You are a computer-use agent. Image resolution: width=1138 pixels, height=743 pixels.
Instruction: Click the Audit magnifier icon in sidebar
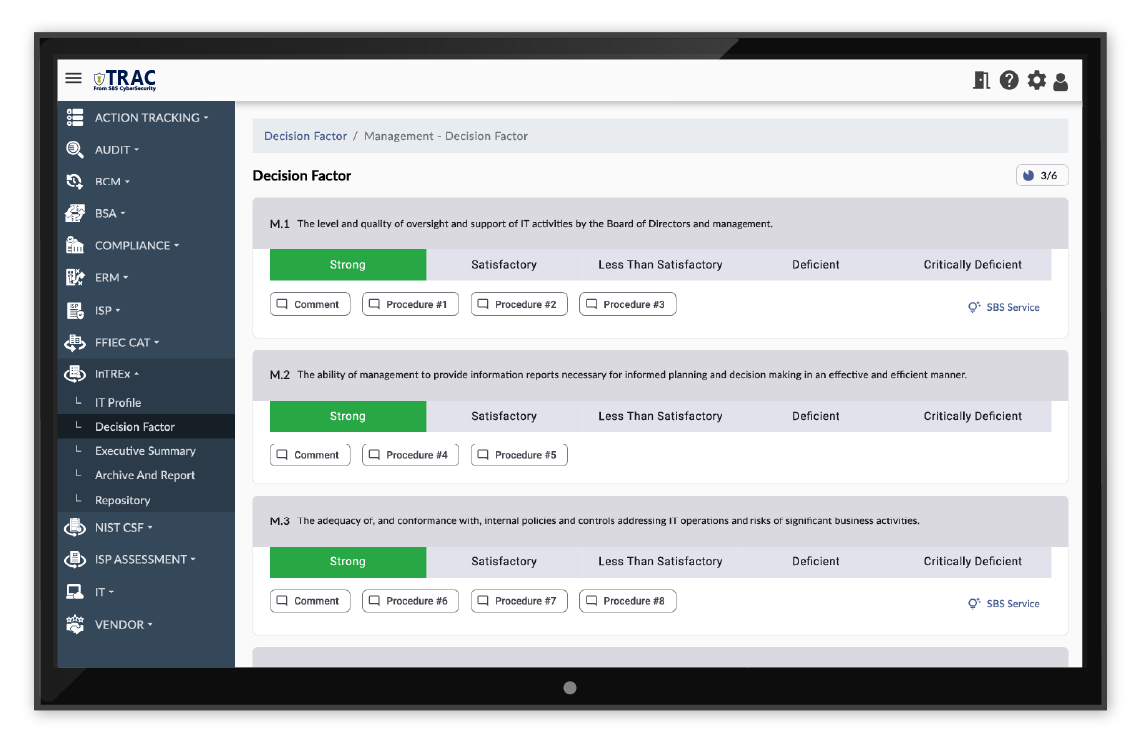(x=75, y=149)
